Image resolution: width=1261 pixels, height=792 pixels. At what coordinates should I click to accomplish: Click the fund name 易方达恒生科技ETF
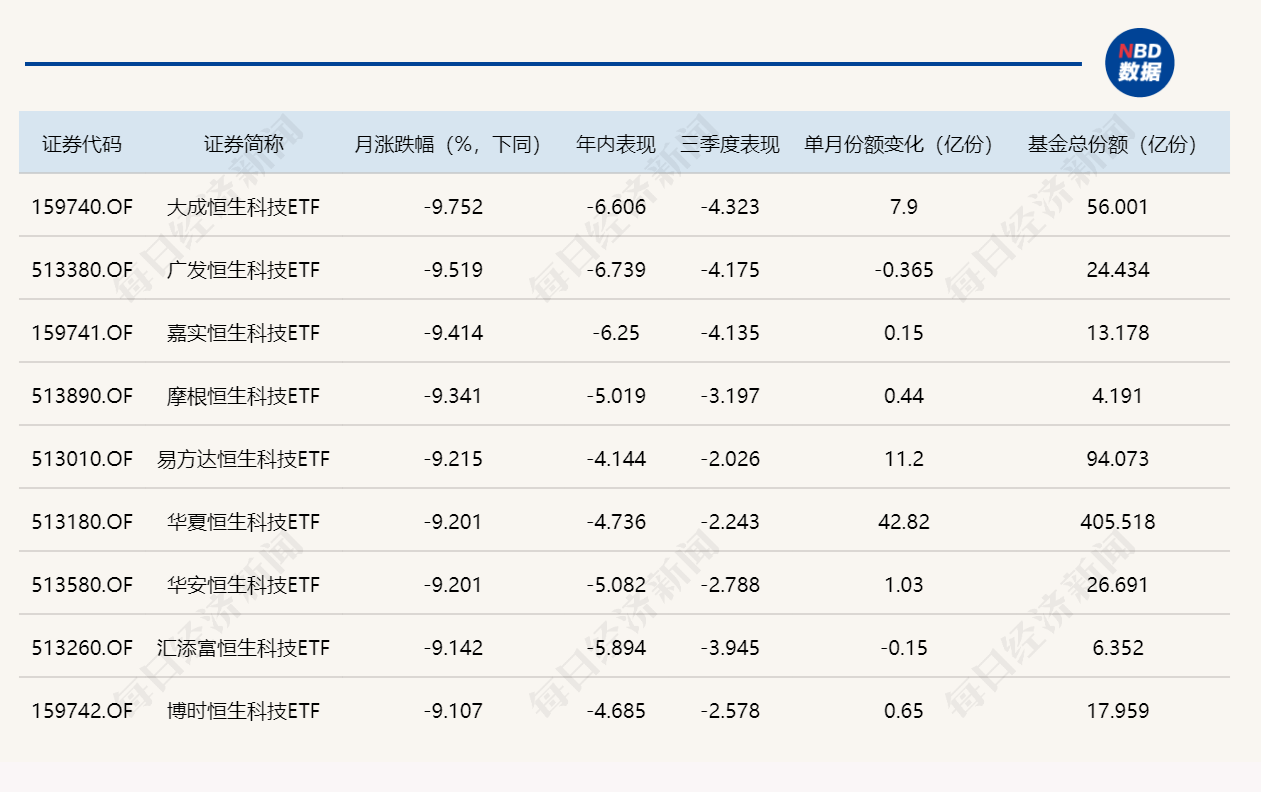click(x=244, y=459)
